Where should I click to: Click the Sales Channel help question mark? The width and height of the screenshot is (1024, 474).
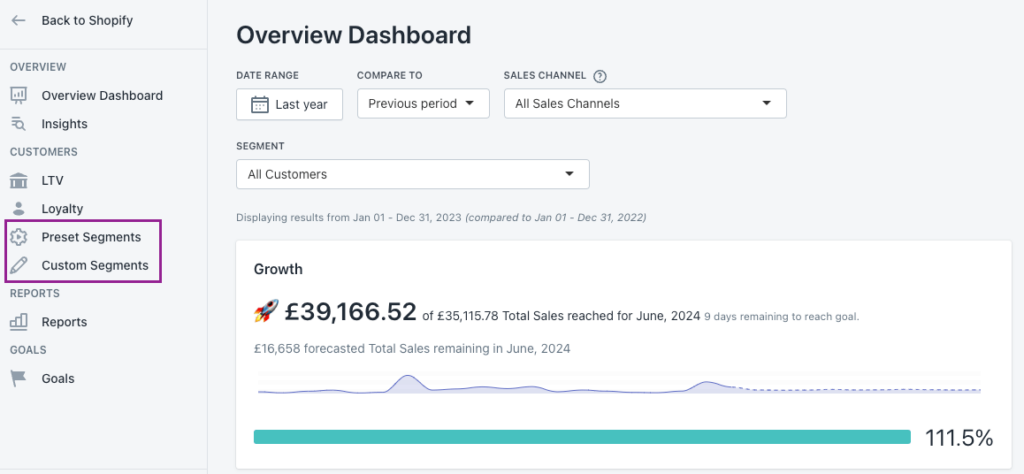click(600, 76)
